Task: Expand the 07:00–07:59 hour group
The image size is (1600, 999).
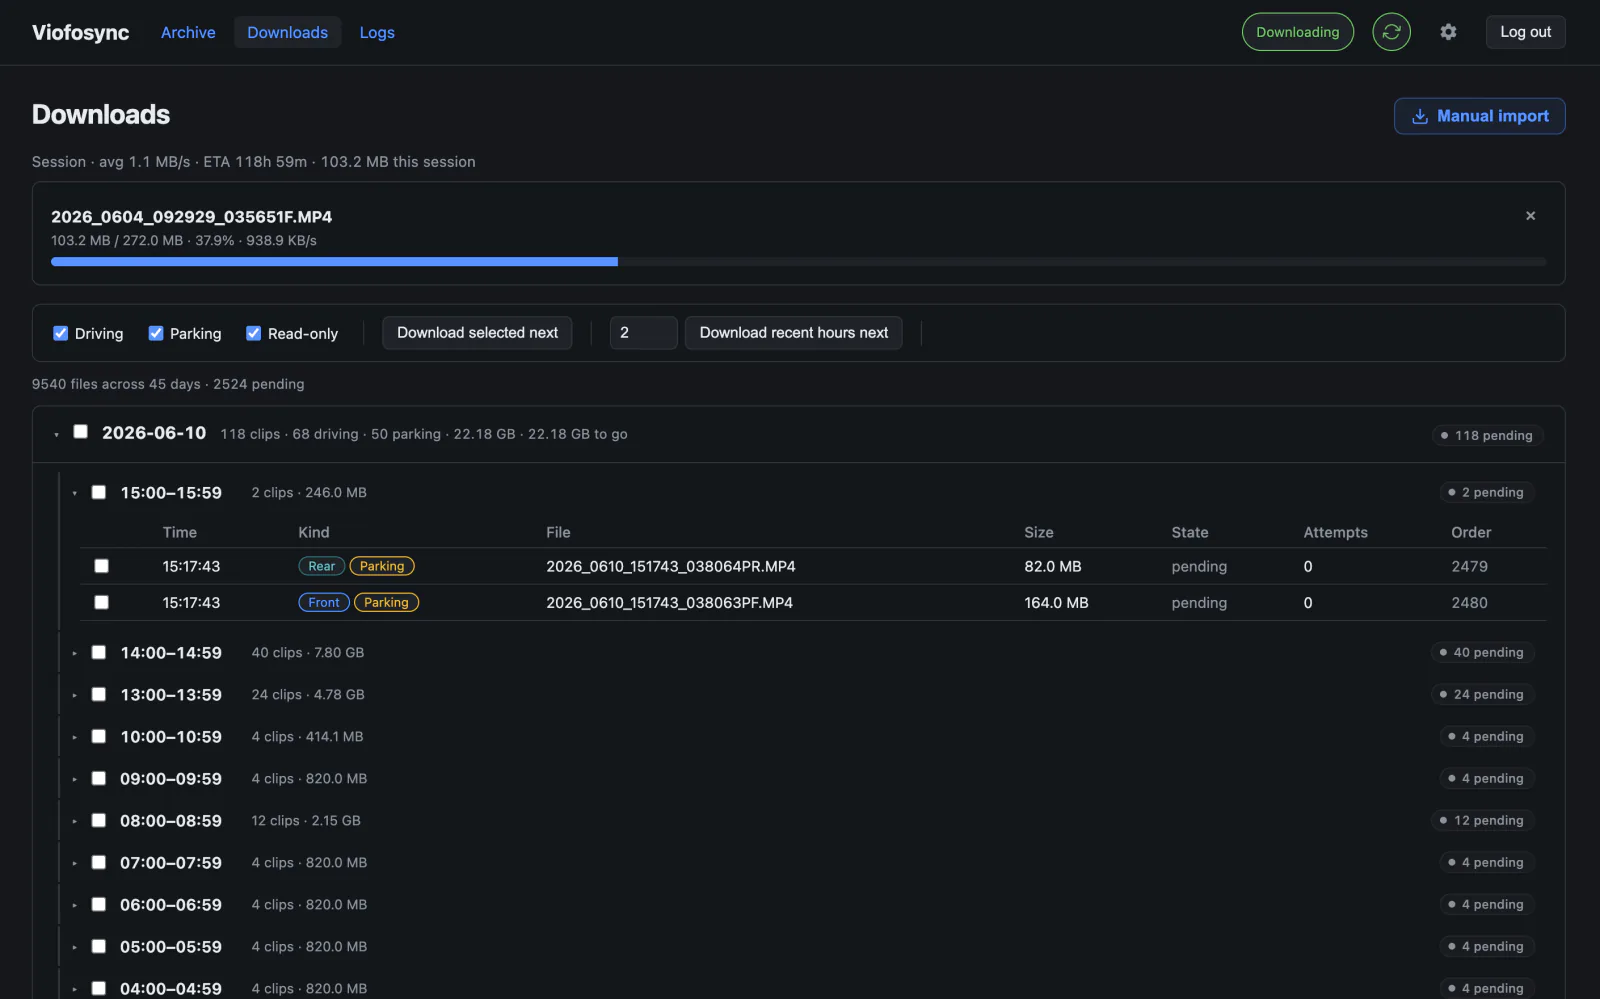Action: point(74,863)
